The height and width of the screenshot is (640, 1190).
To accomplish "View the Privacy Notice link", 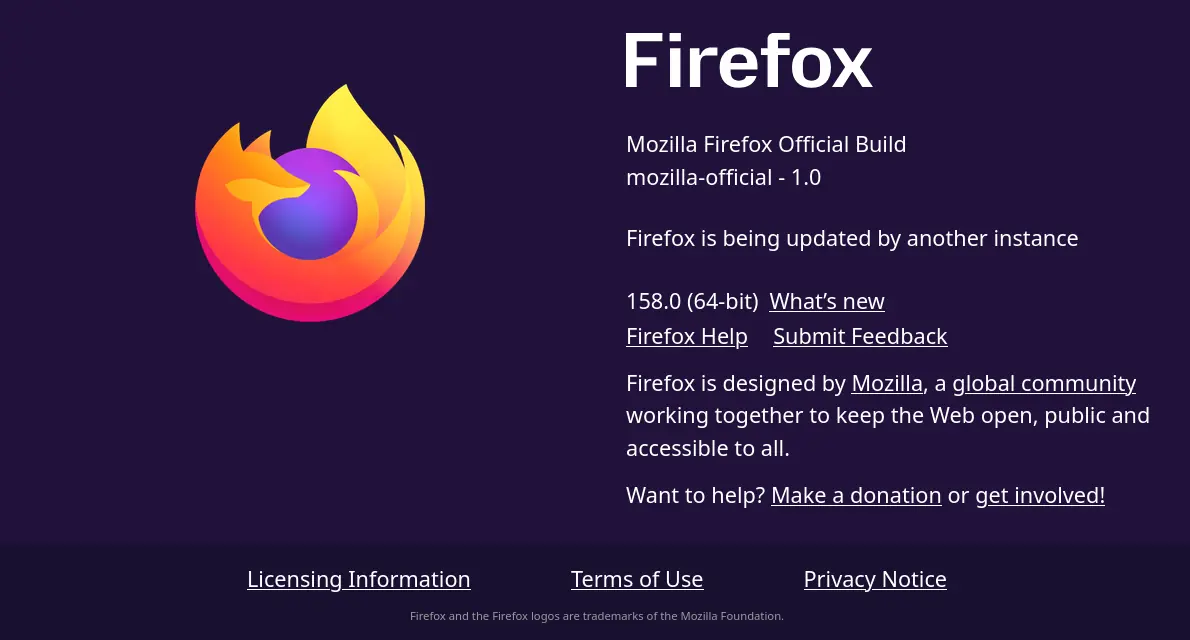I will [875, 579].
